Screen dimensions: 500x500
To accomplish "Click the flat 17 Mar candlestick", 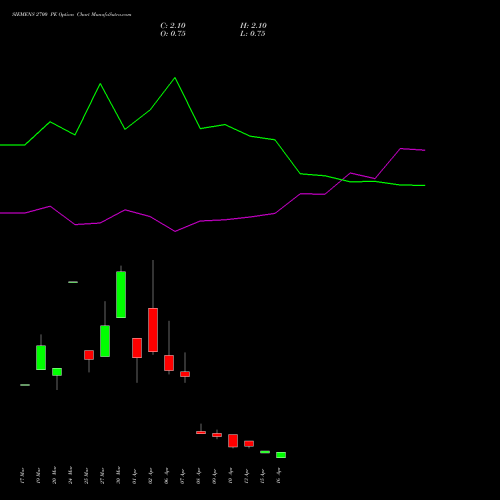I will (25, 385).
